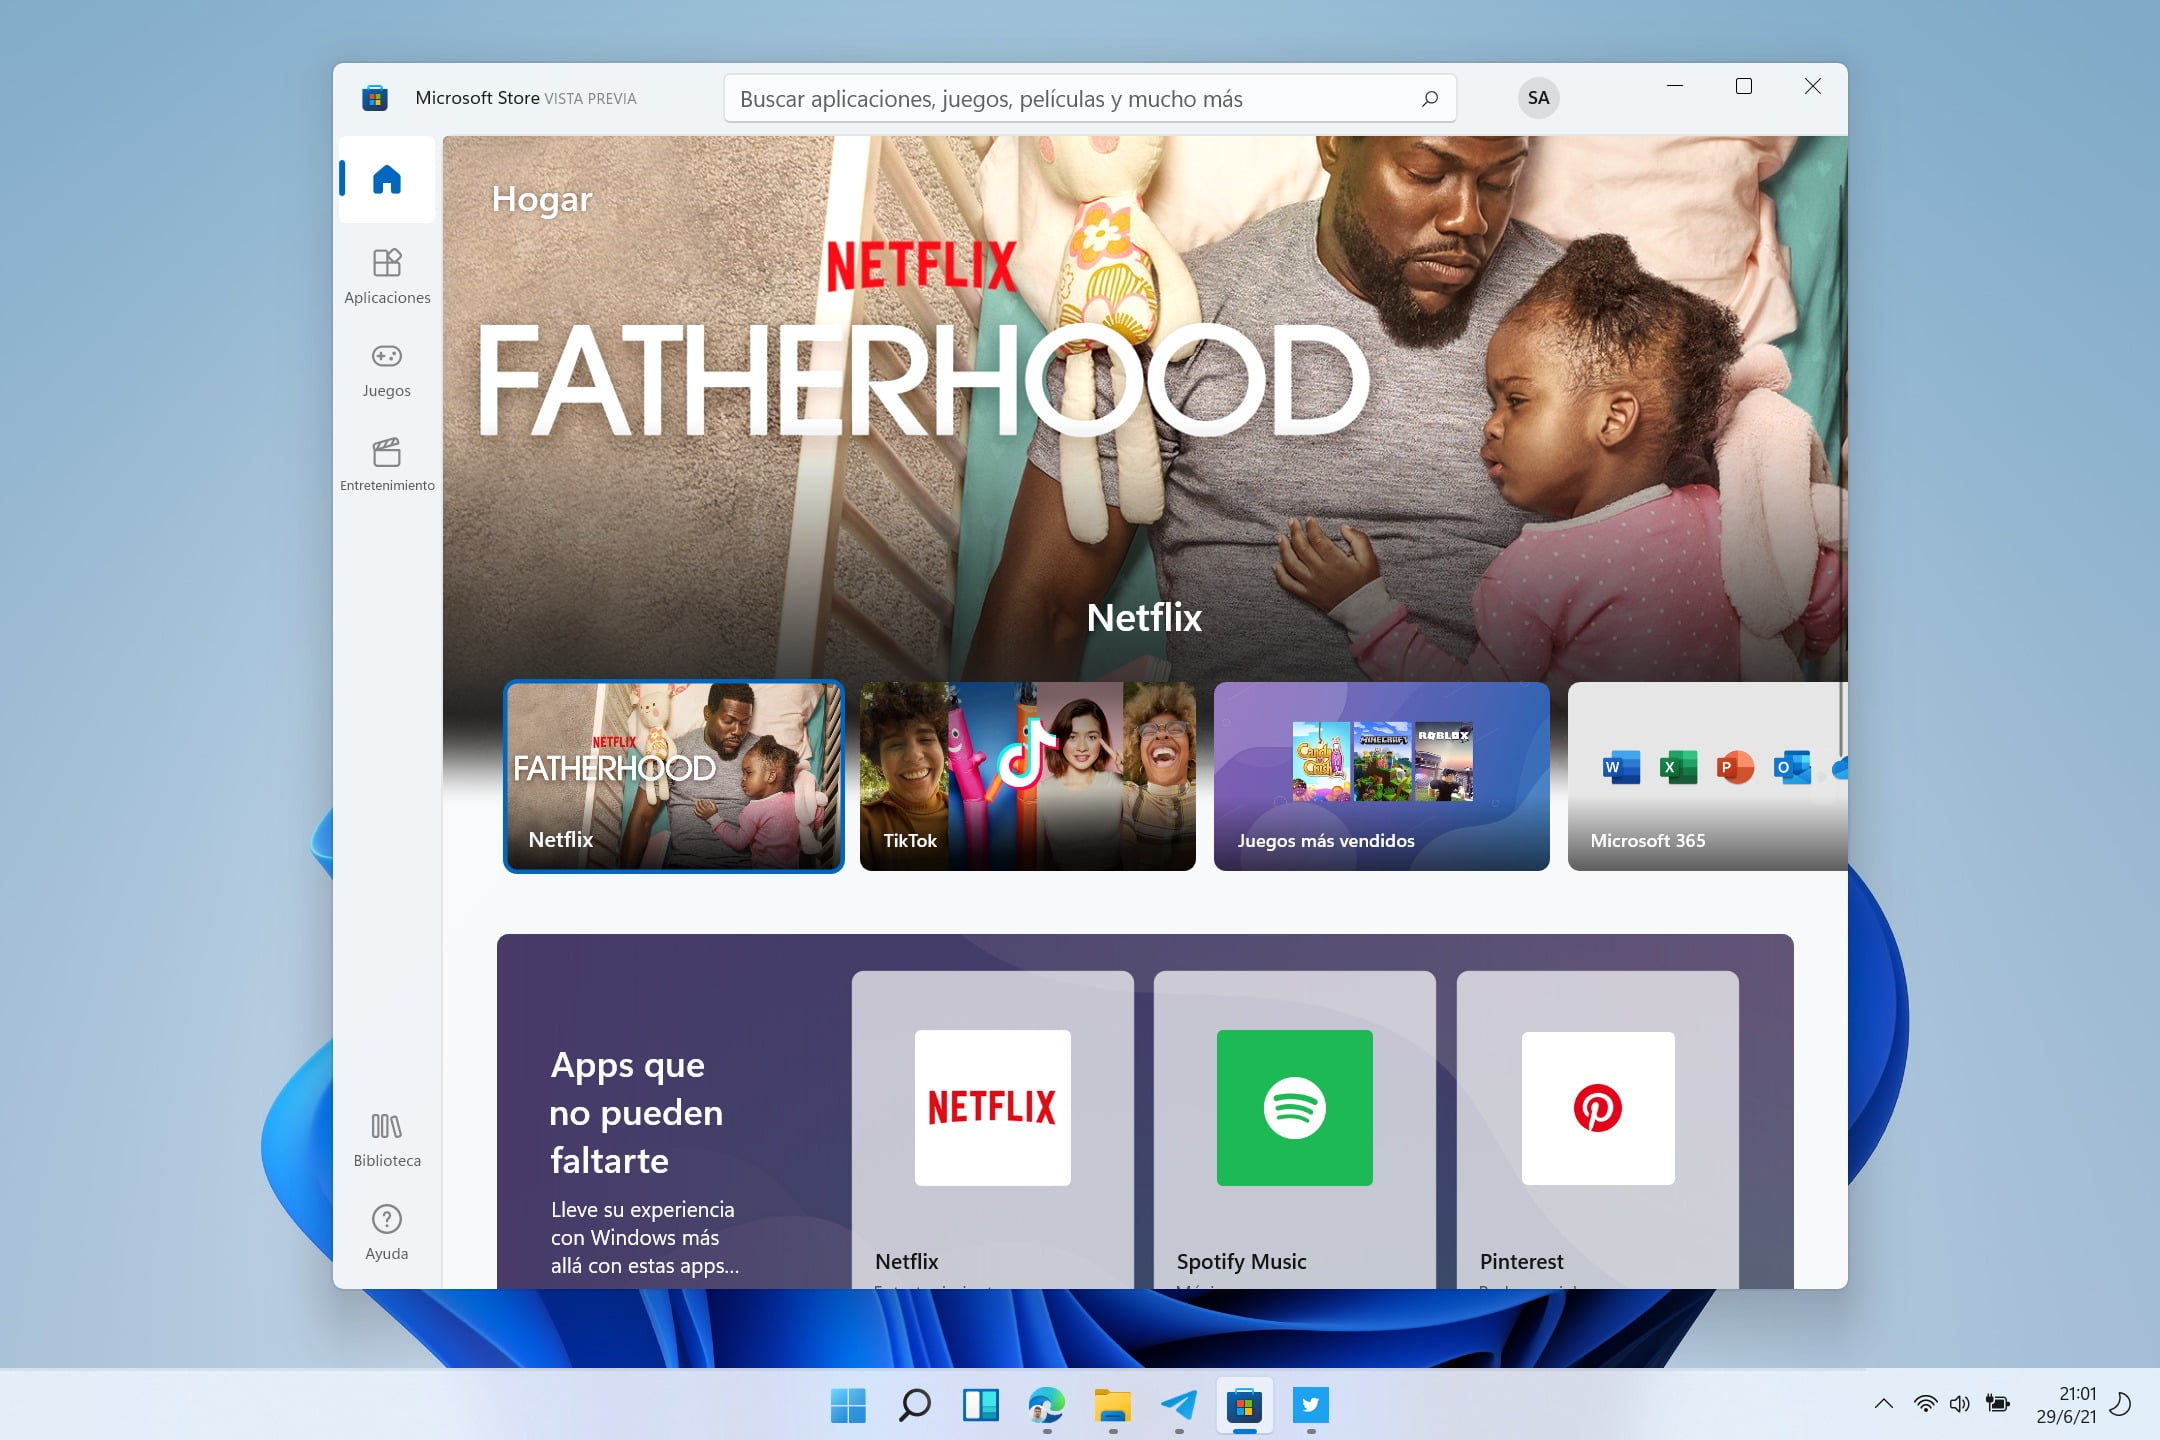This screenshot has height=1440, width=2160.
Task: Click the Wi-Fi network tray icon
Action: point(1925,1404)
